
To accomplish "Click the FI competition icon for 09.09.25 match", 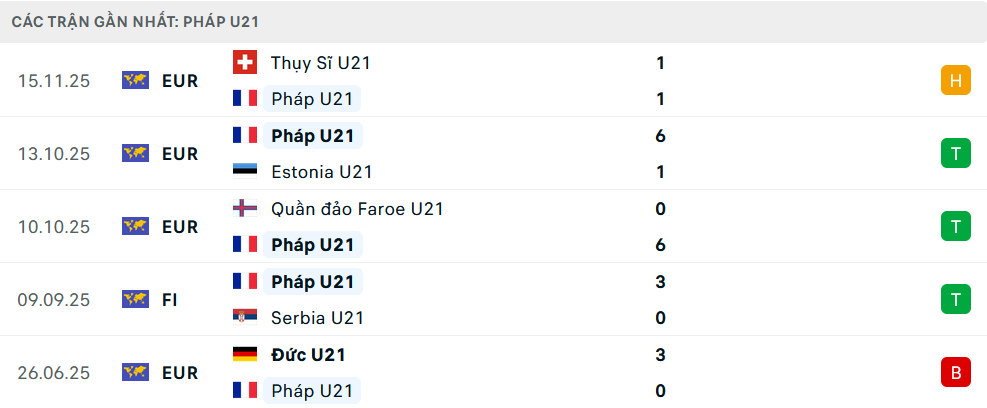I will click(x=135, y=300).
